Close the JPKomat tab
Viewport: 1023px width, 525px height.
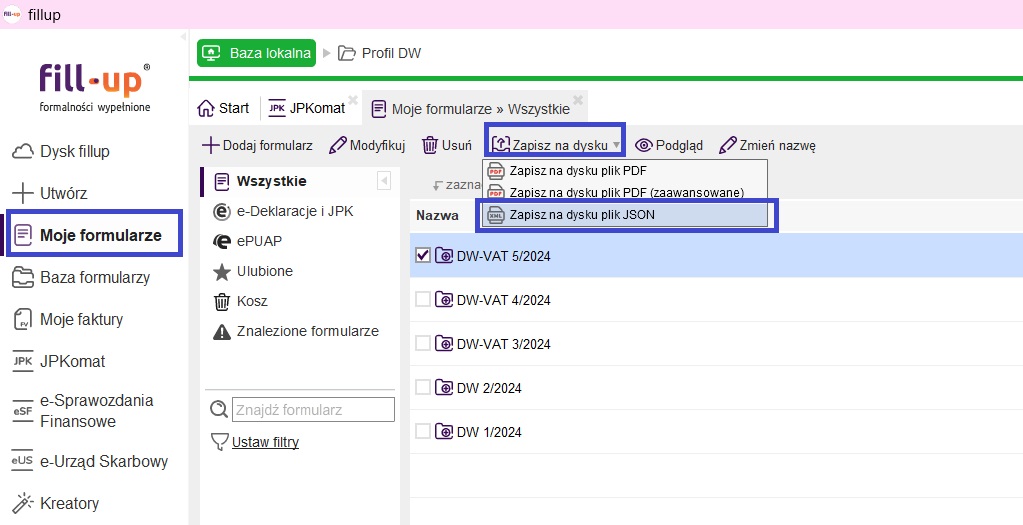tap(353, 100)
